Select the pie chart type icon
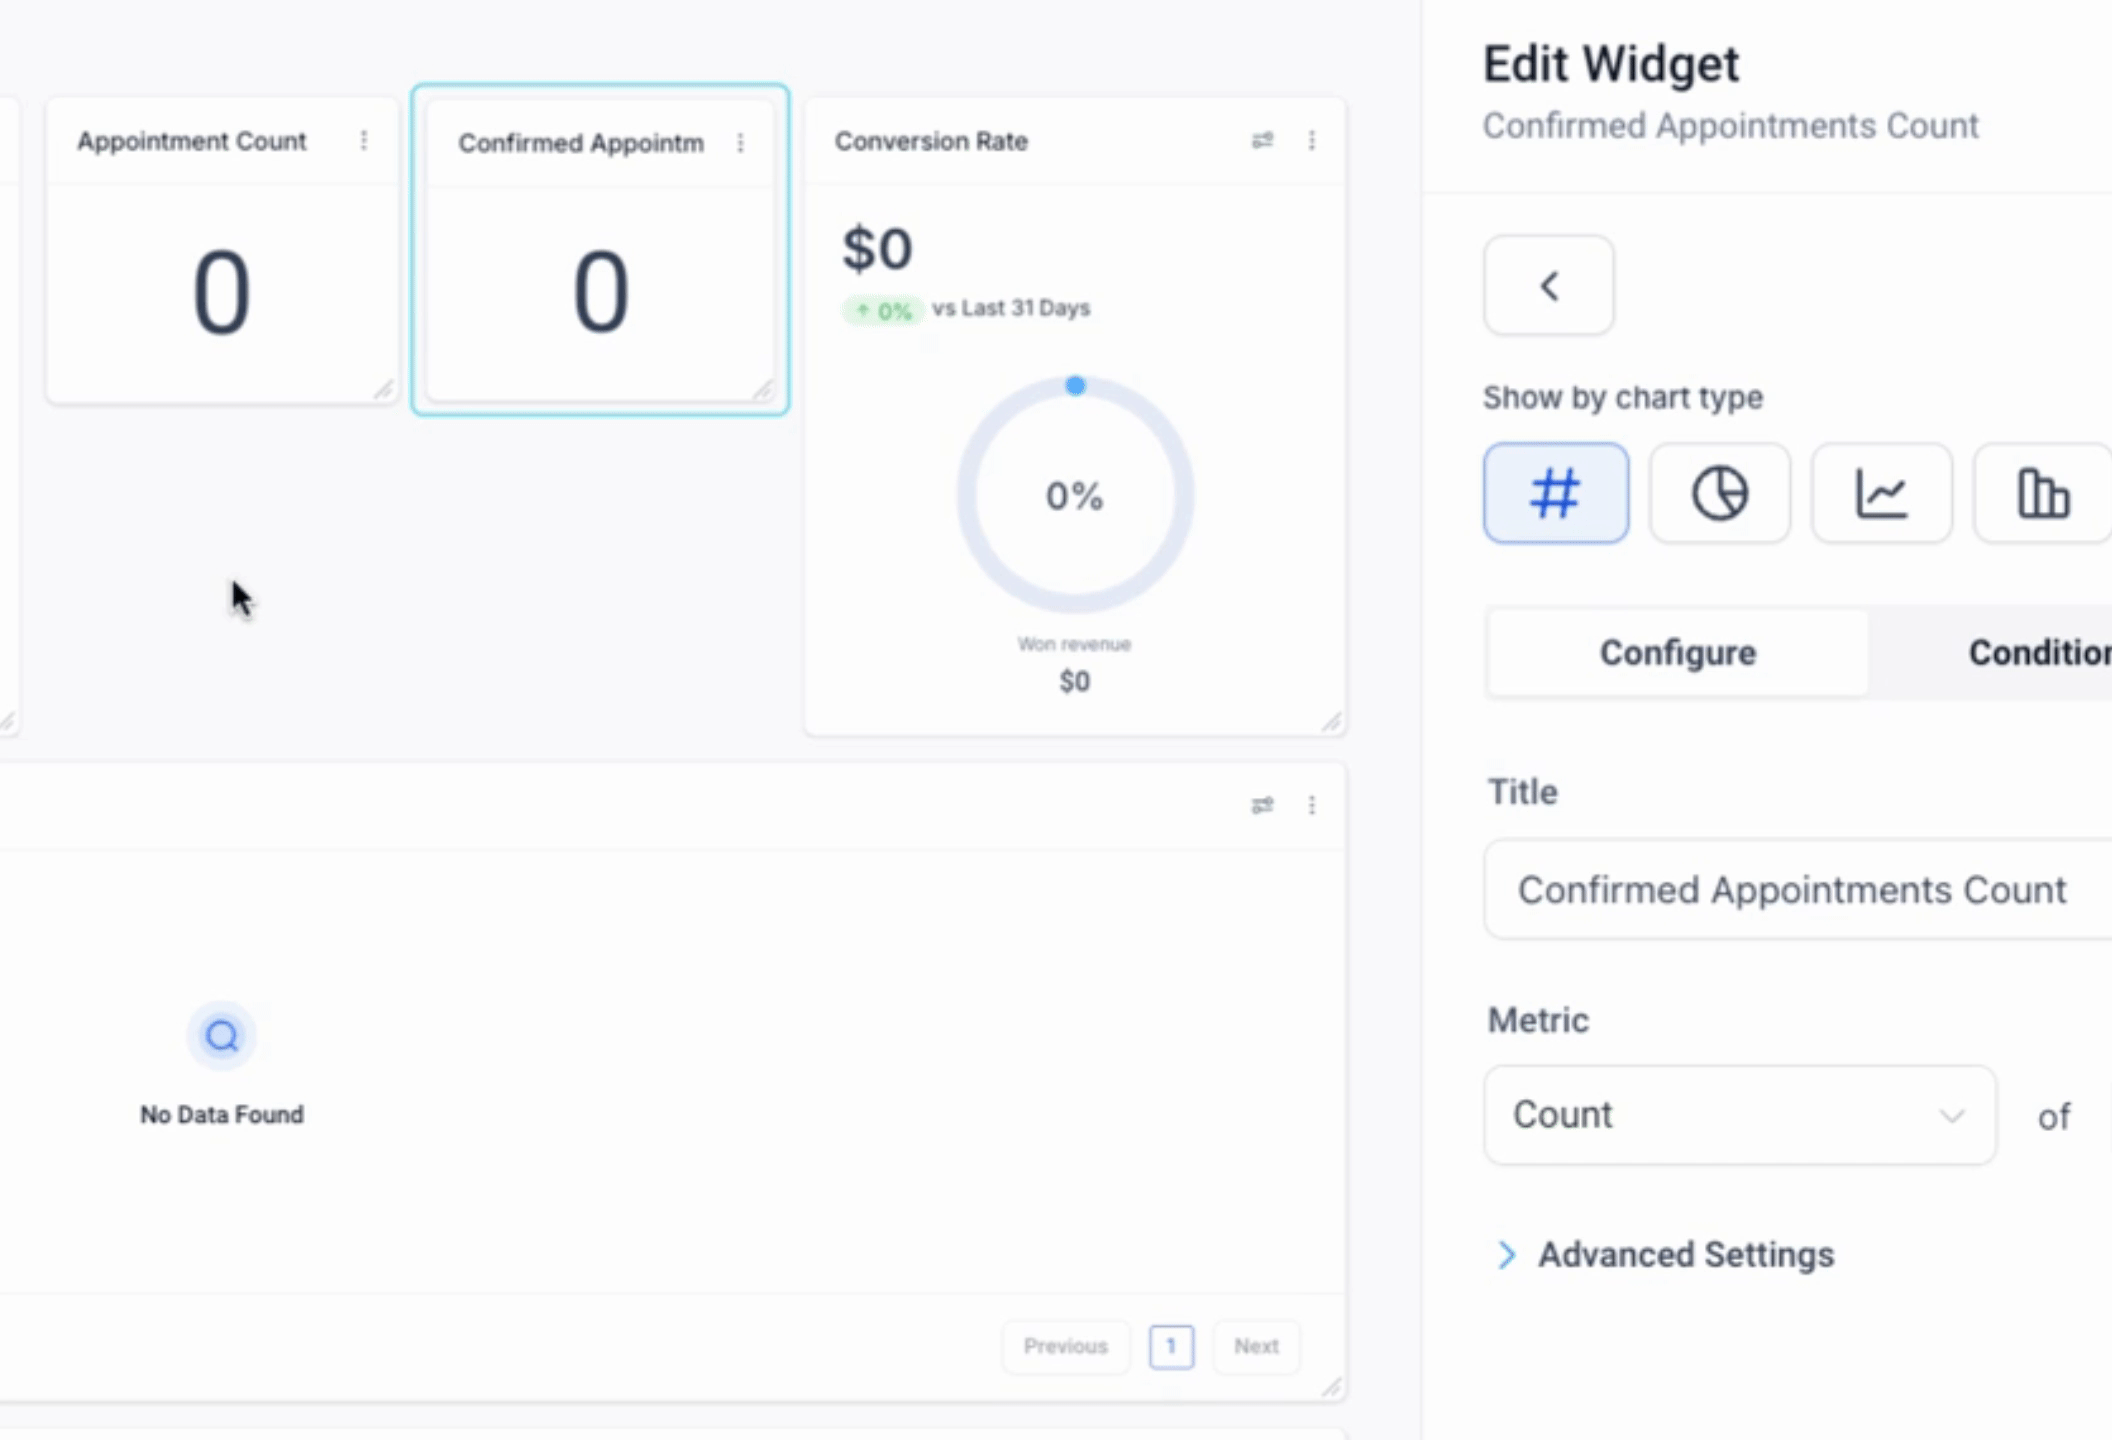Screen dimensions: 2112x1440 pyautogui.click(x=1719, y=493)
